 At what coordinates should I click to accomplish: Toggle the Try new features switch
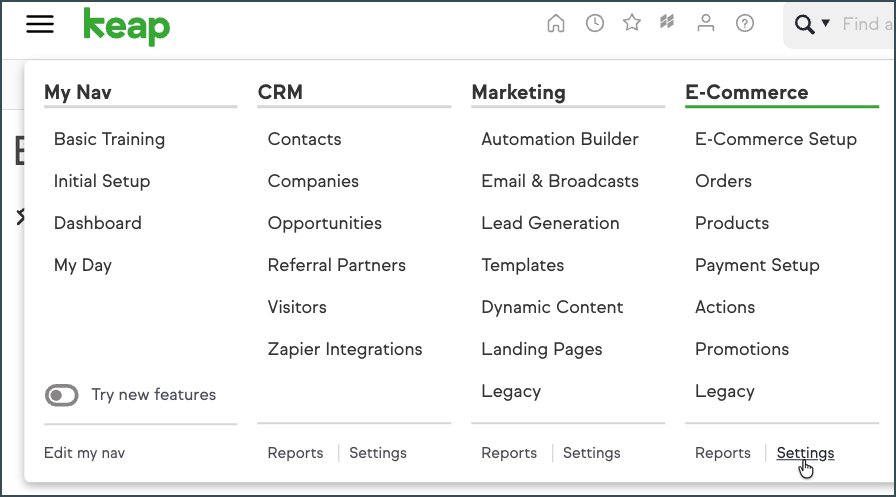[x=62, y=395]
